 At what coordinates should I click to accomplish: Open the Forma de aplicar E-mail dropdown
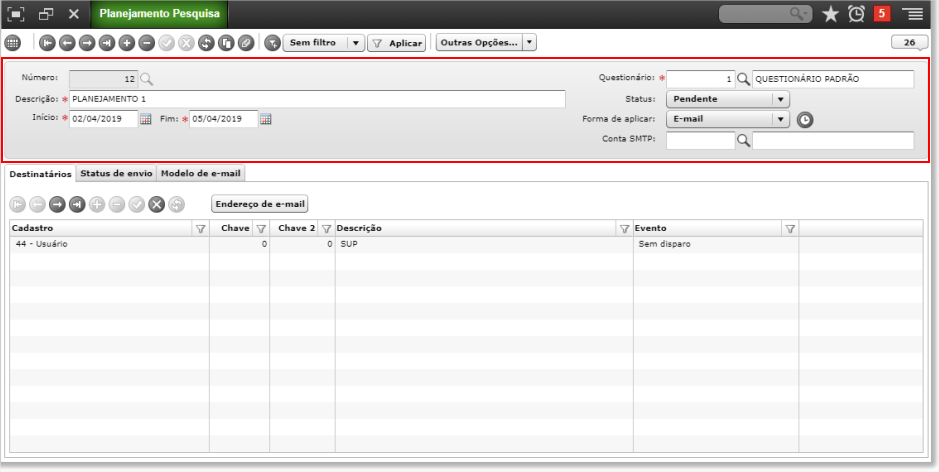(728, 119)
